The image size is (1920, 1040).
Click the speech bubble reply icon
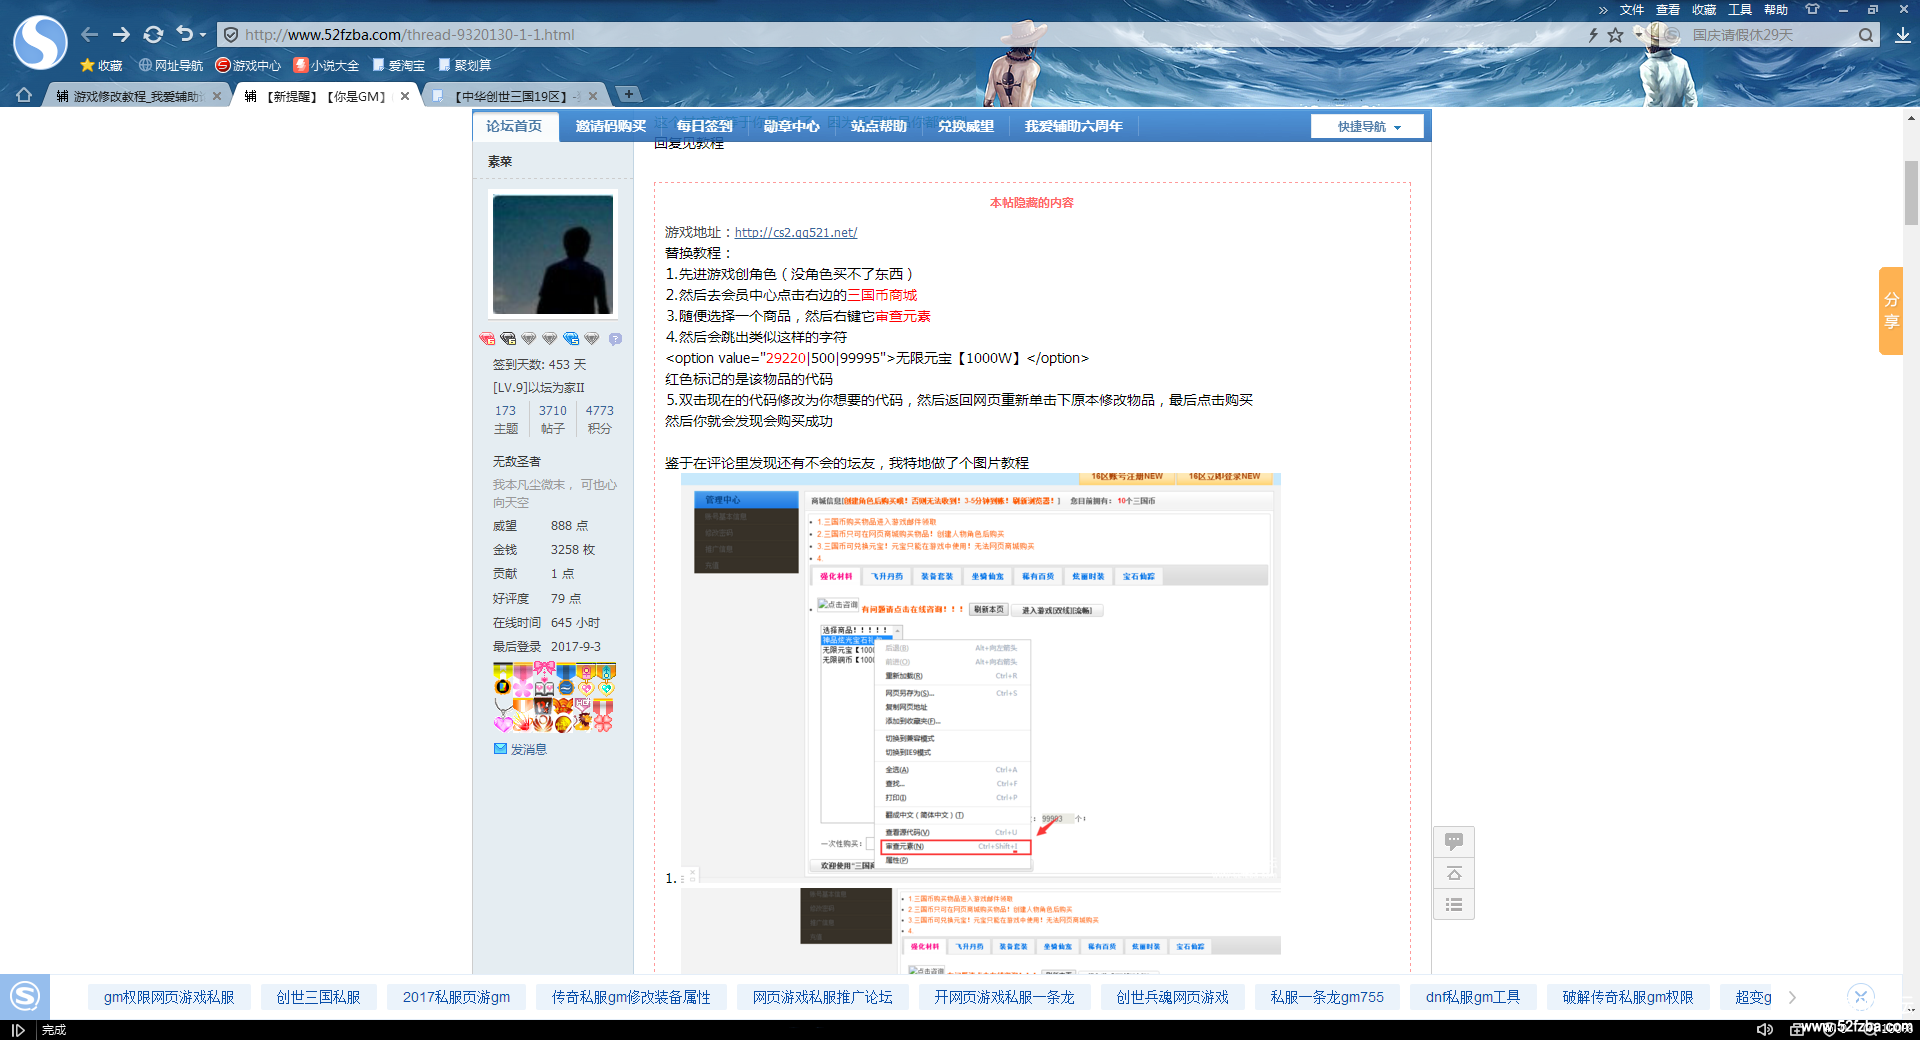1454,842
